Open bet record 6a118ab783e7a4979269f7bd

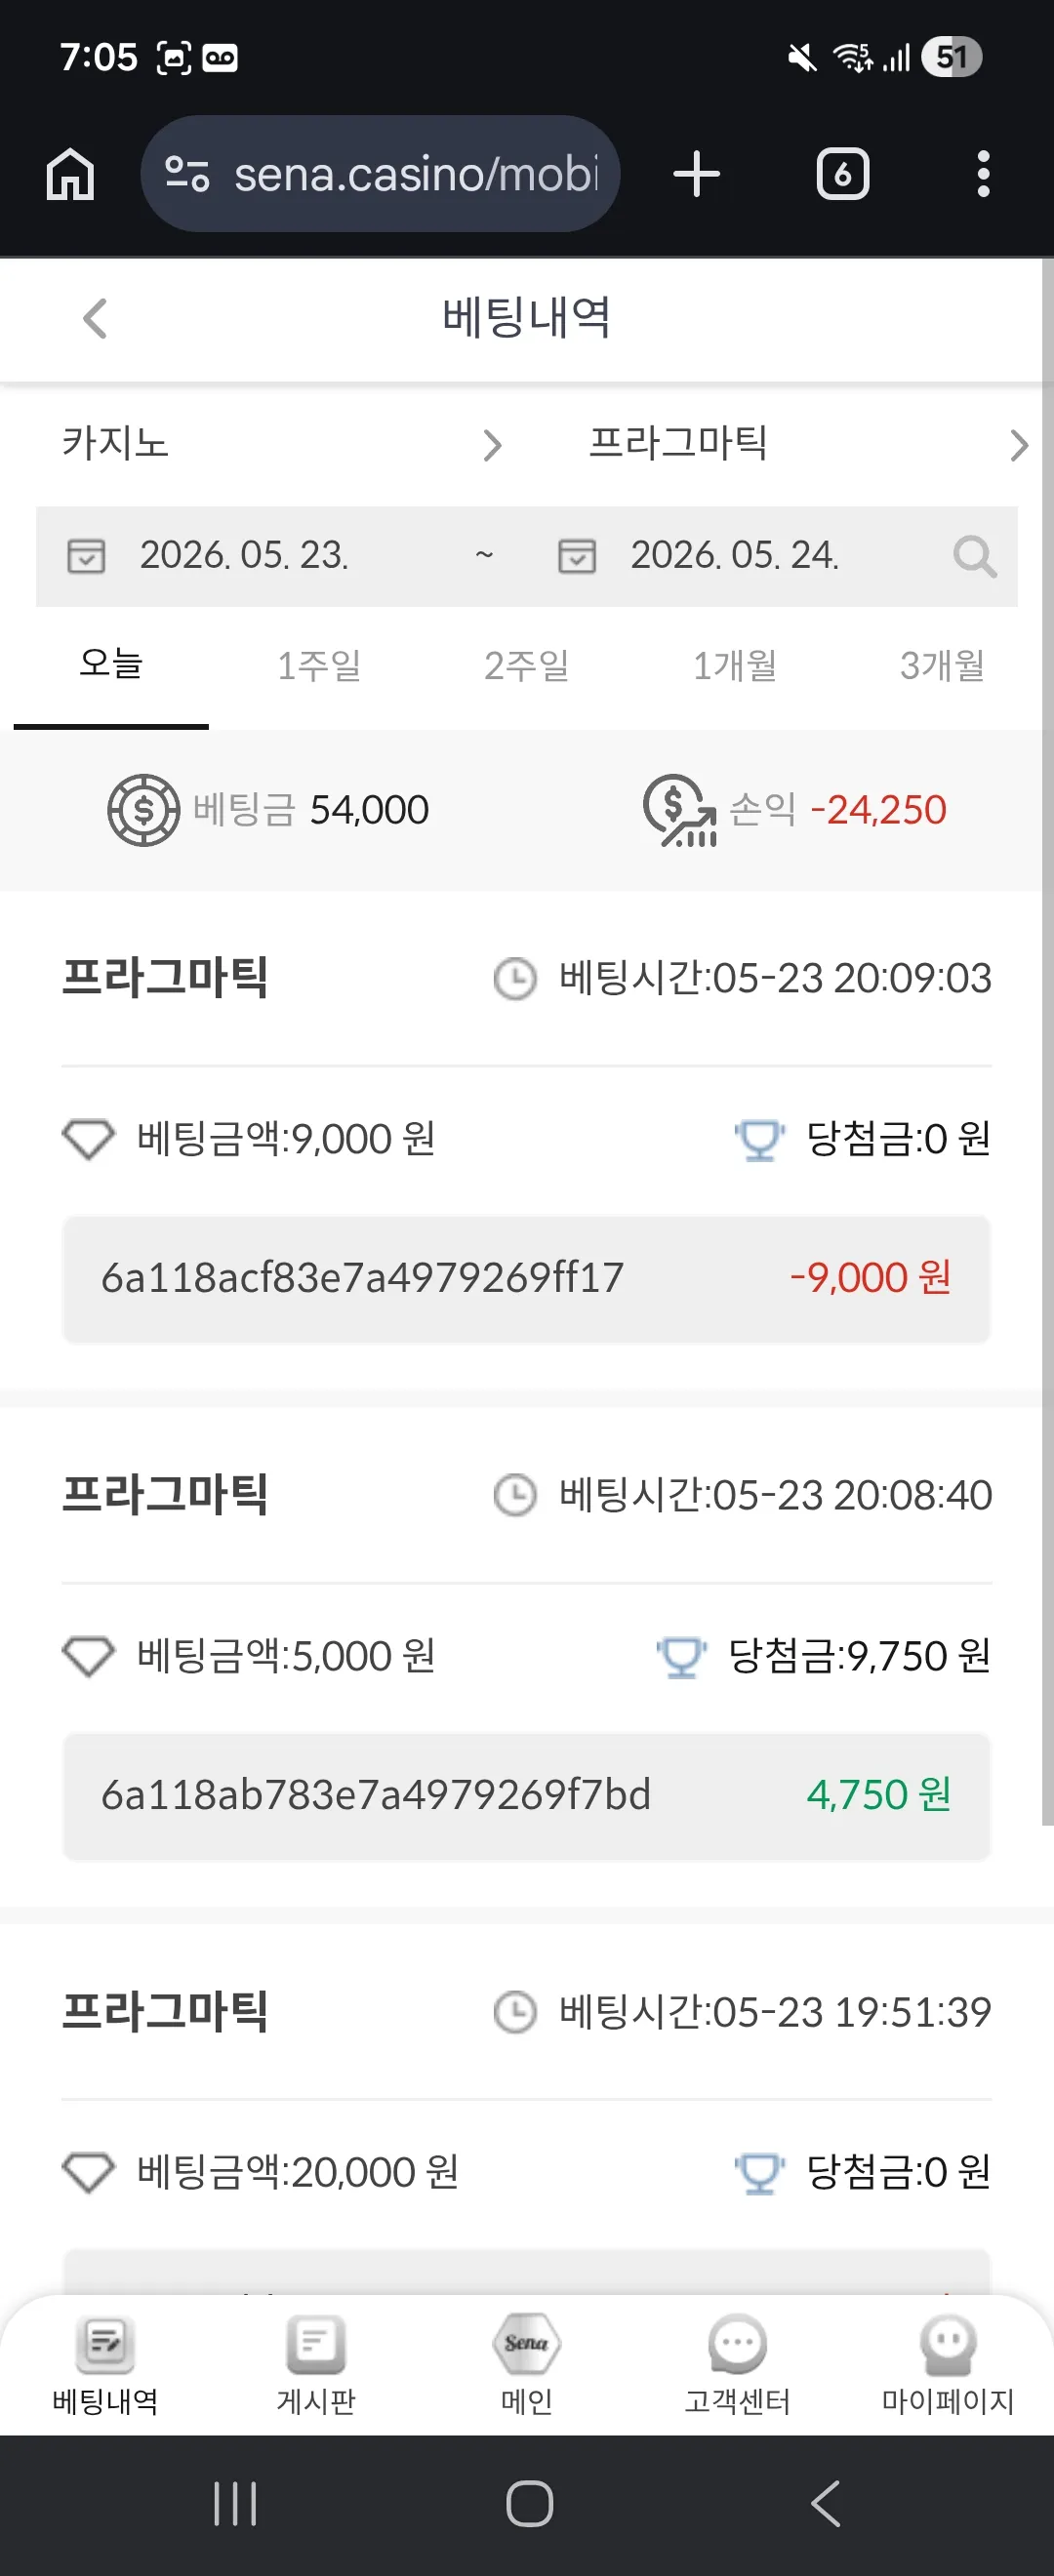[527, 1796]
